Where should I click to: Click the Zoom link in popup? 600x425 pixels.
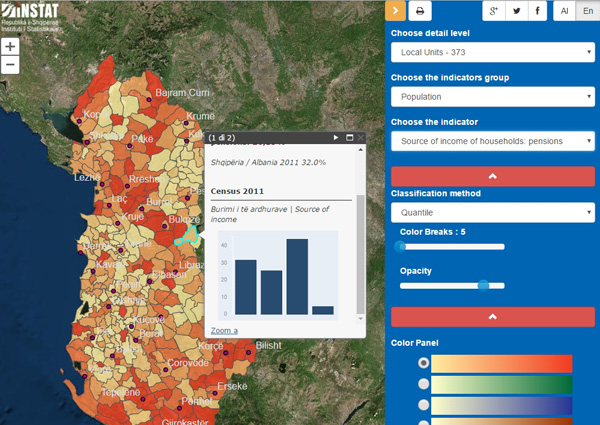pyautogui.click(x=224, y=331)
